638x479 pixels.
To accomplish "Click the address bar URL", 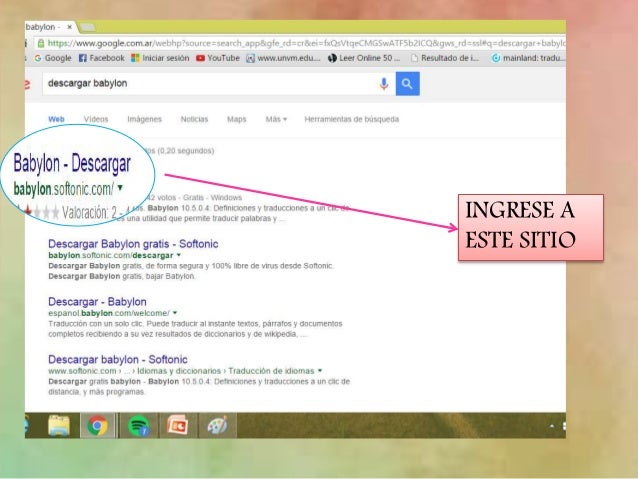I will click(x=305, y=43).
